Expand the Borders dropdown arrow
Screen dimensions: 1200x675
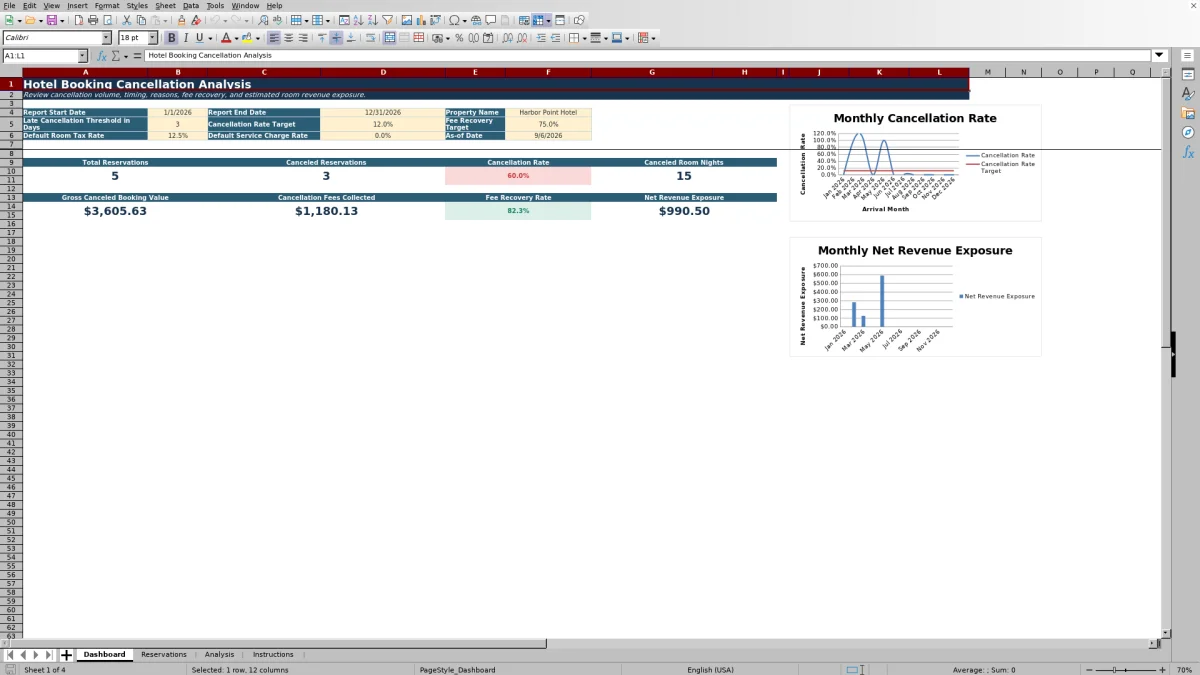pyautogui.click(x=584, y=38)
